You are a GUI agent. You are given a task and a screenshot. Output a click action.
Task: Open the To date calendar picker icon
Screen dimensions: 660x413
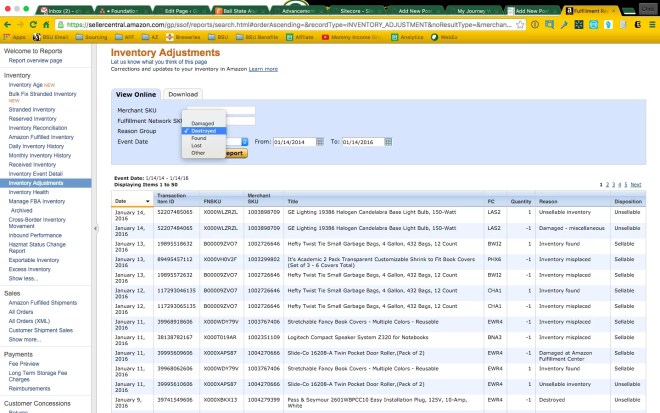(x=388, y=142)
